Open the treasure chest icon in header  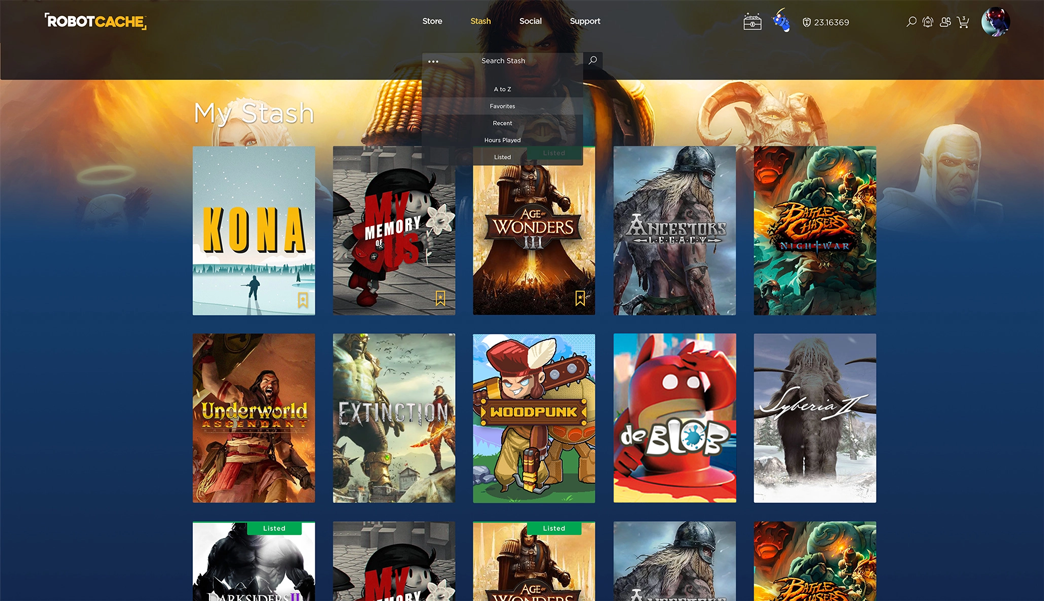pos(752,22)
